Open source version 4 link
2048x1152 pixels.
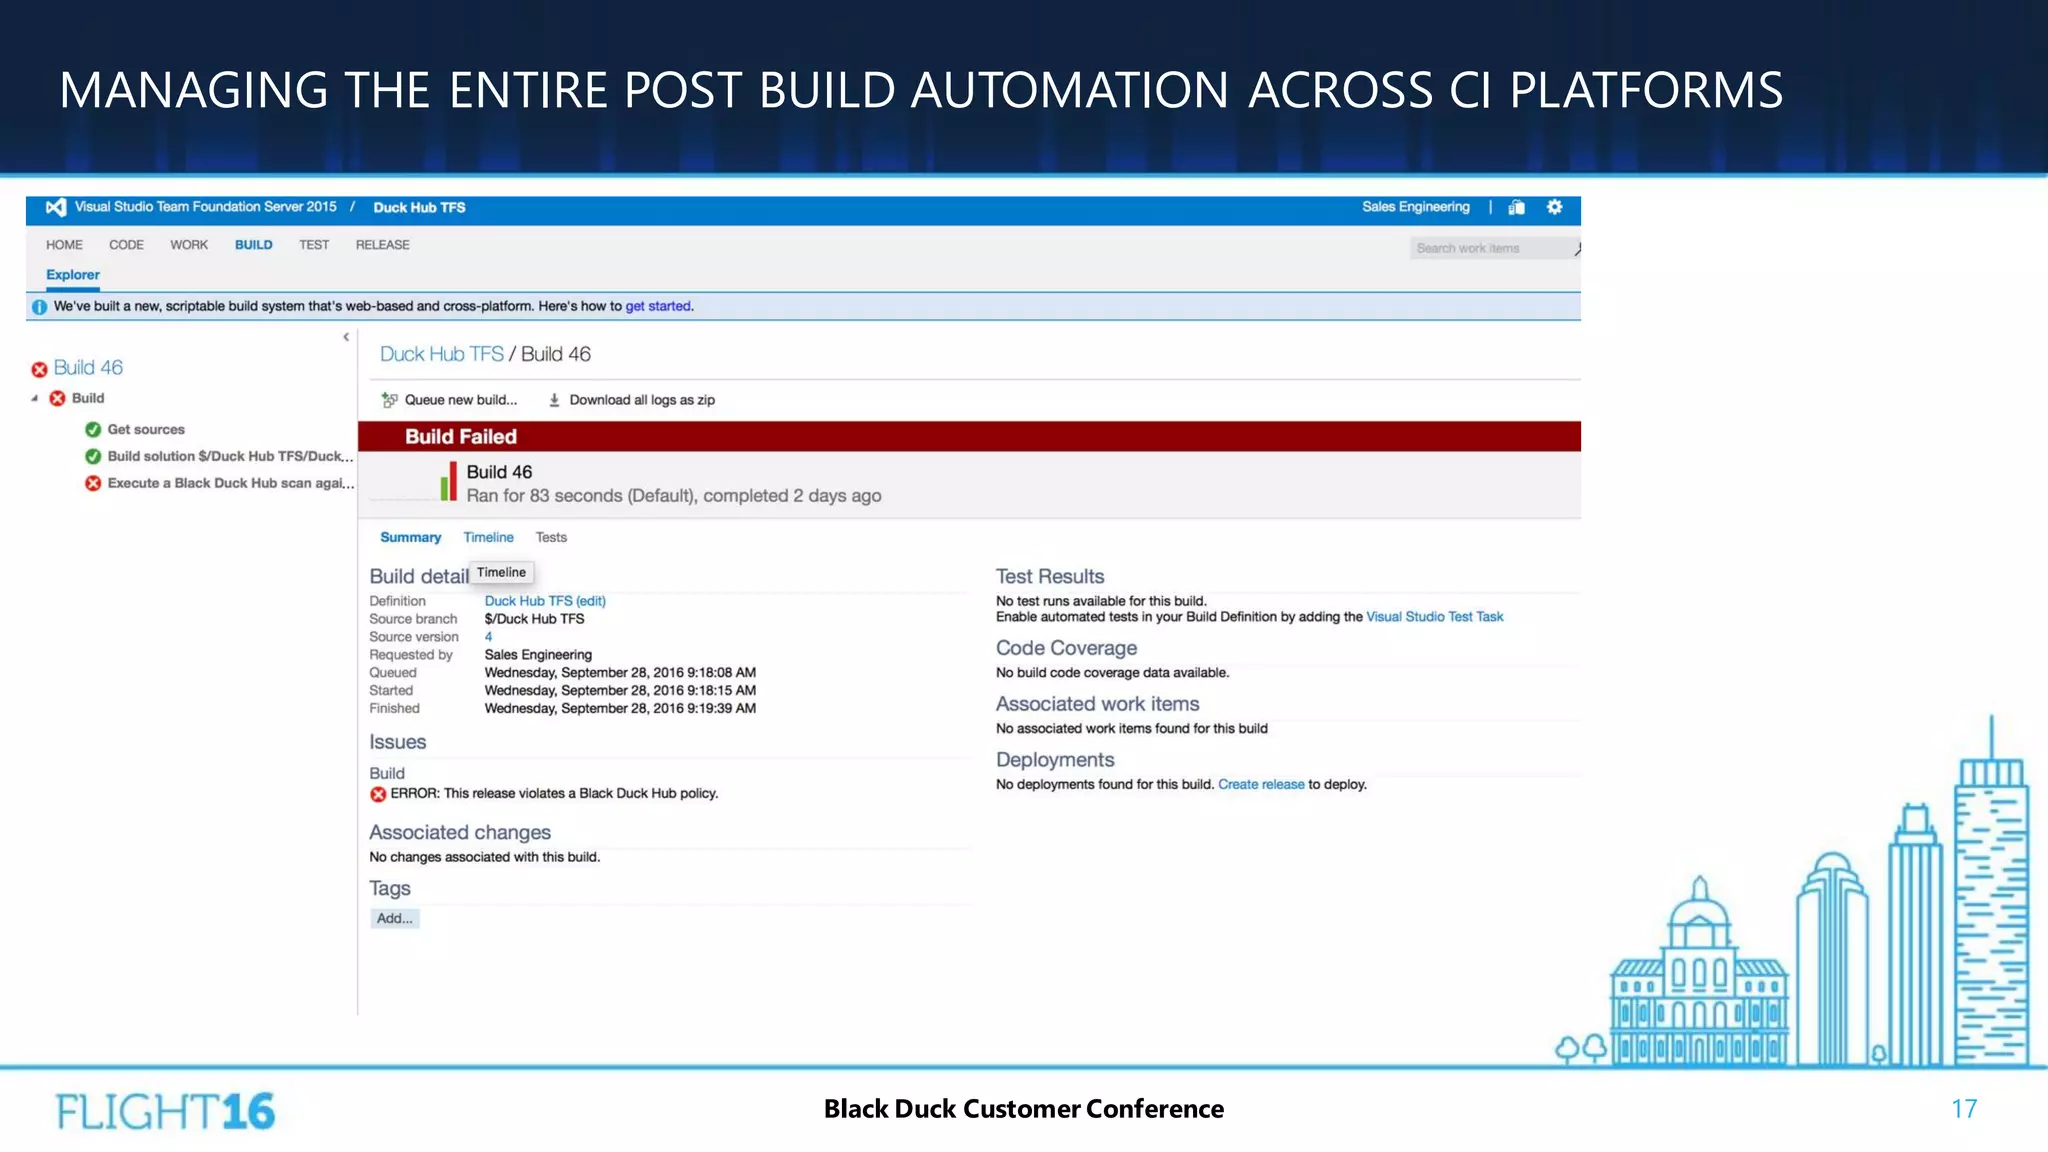489,637
